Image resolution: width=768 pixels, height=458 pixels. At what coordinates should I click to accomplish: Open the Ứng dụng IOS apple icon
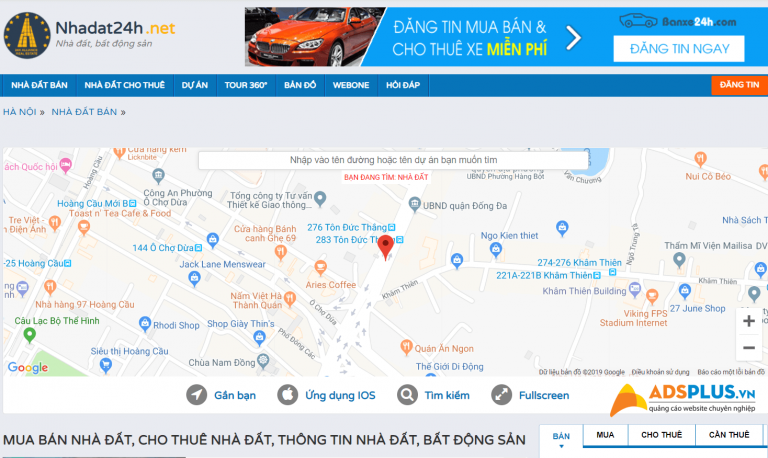pyautogui.click(x=288, y=394)
